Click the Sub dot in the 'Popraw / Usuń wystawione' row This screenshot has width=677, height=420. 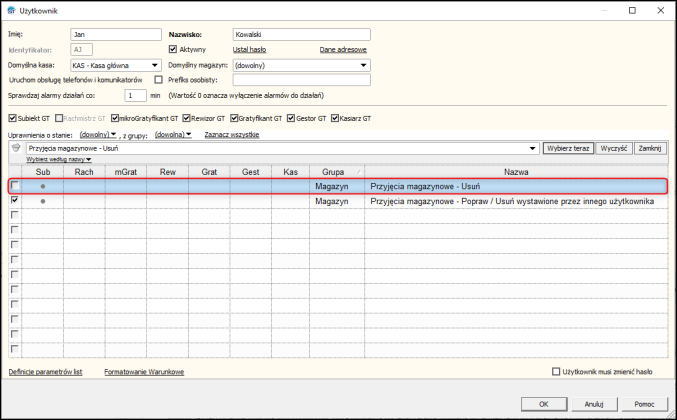click(43, 201)
